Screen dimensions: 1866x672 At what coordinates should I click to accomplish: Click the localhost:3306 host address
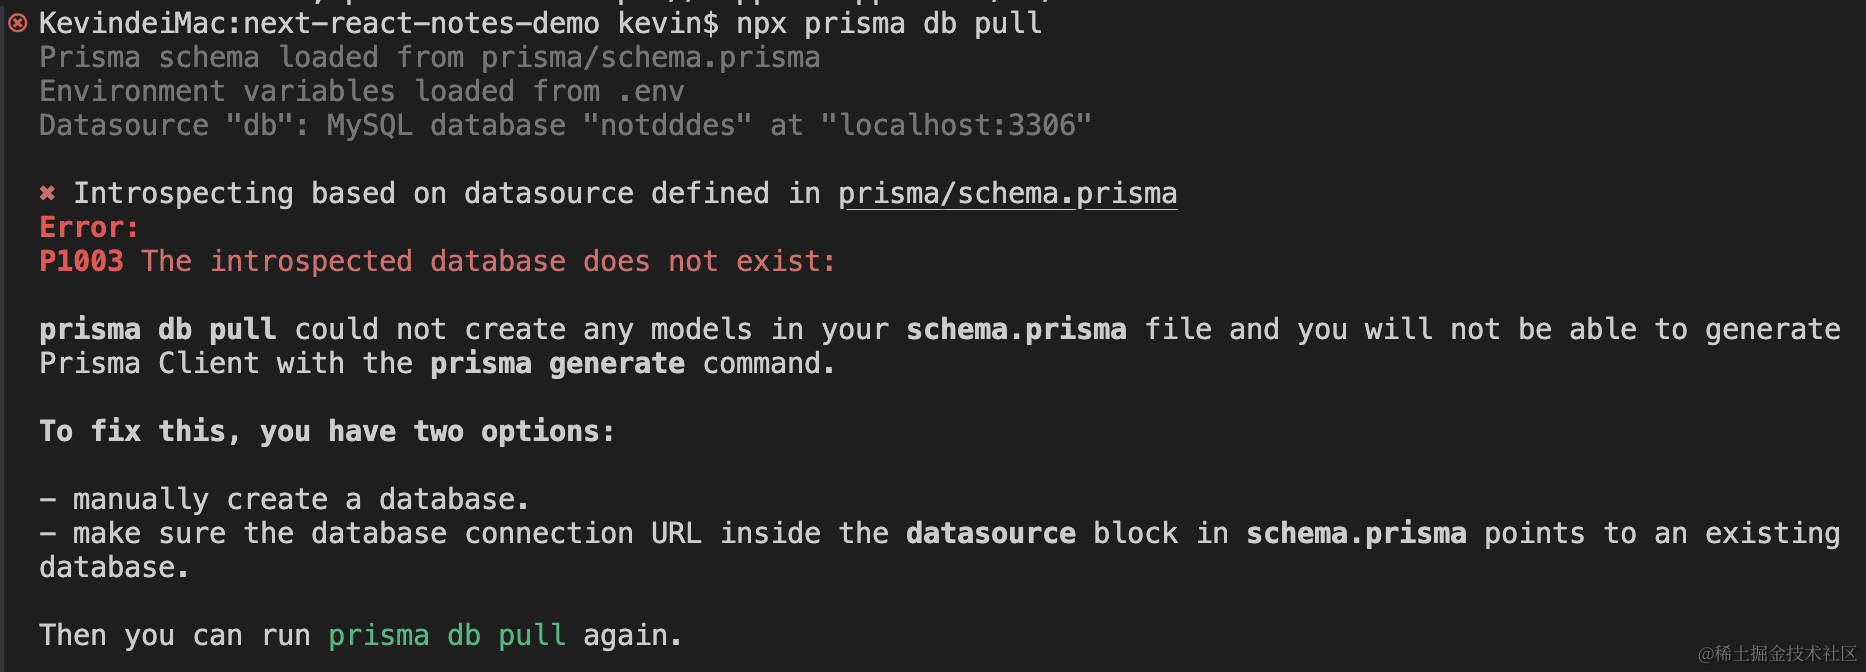956,125
